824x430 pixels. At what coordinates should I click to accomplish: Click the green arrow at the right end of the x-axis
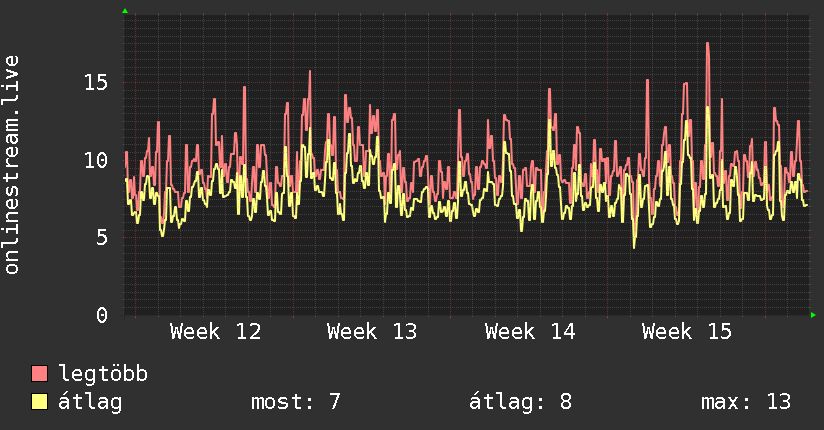(813, 315)
